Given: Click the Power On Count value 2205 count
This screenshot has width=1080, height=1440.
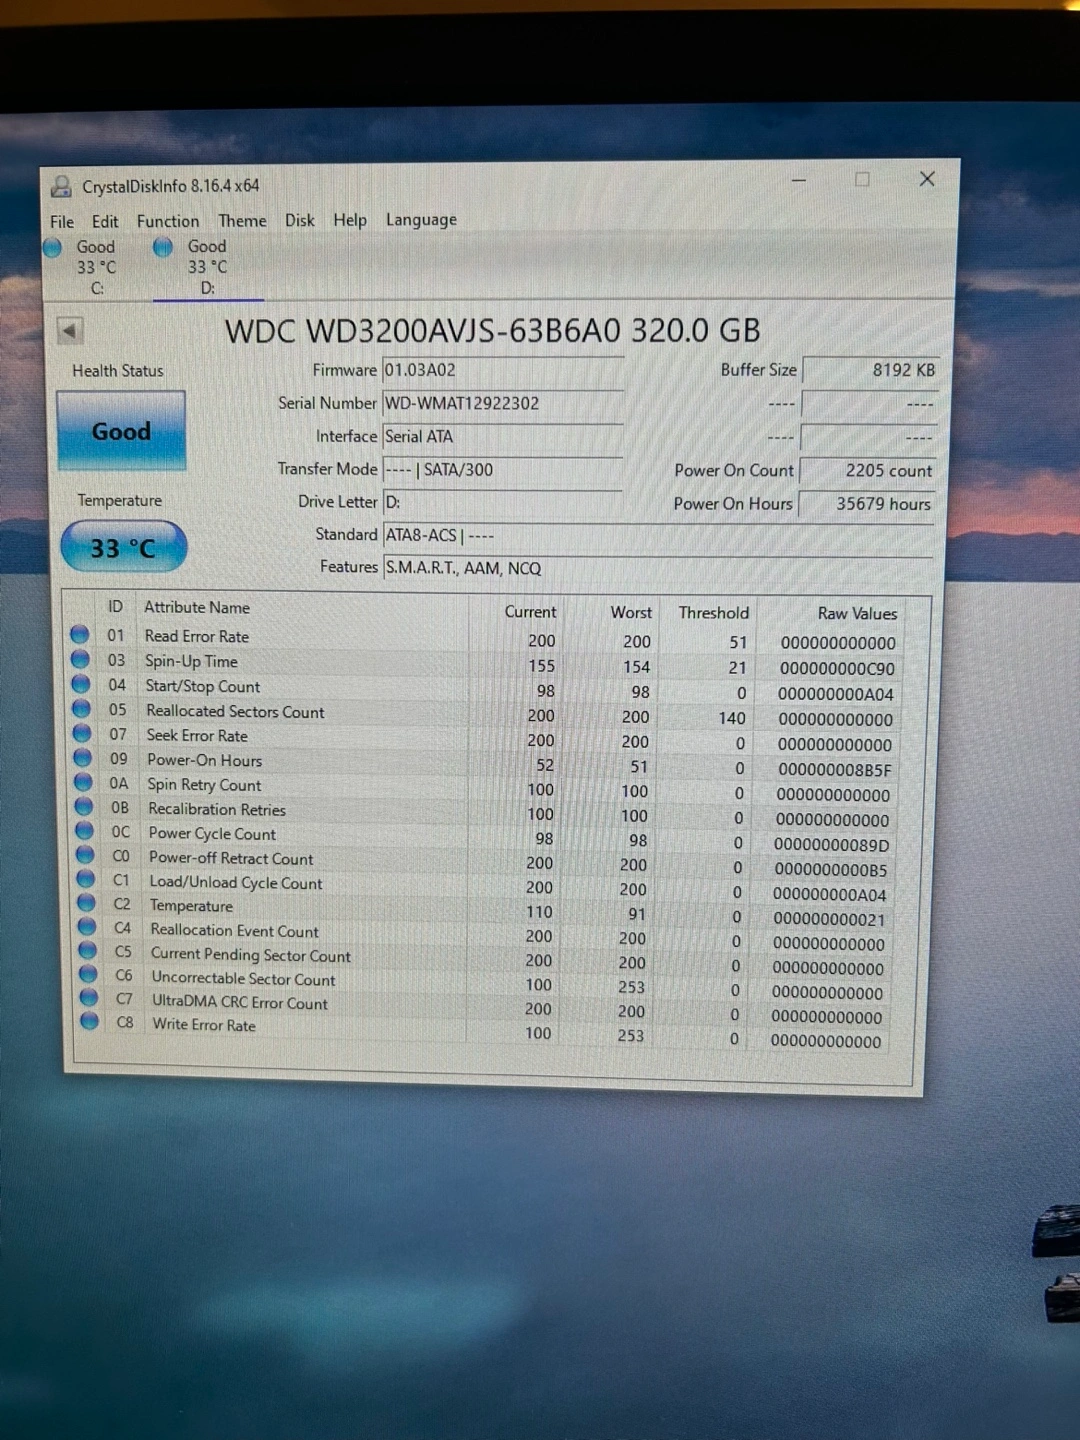Looking at the screenshot, I should tap(869, 470).
